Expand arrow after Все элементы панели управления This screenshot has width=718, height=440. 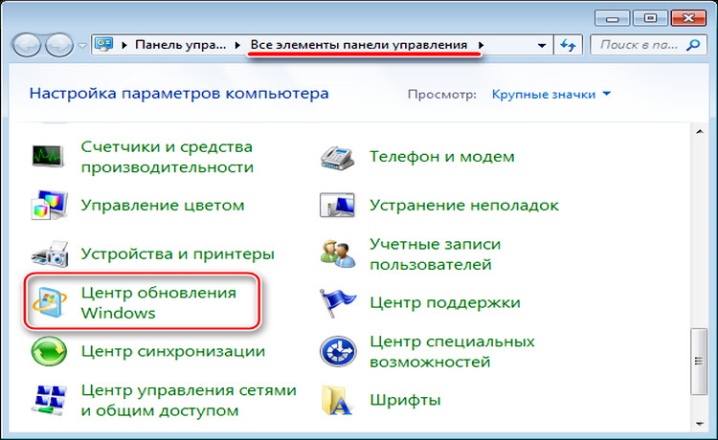tap(481, 45)
